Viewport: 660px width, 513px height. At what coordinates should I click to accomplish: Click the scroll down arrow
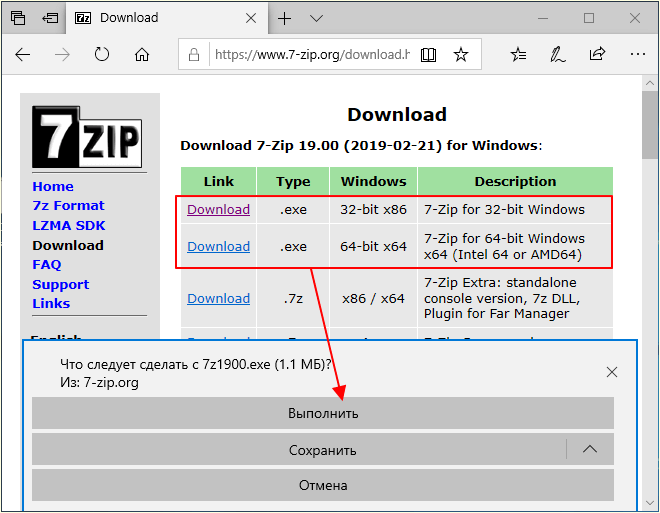pyautogui.click(x=650, y=503)
